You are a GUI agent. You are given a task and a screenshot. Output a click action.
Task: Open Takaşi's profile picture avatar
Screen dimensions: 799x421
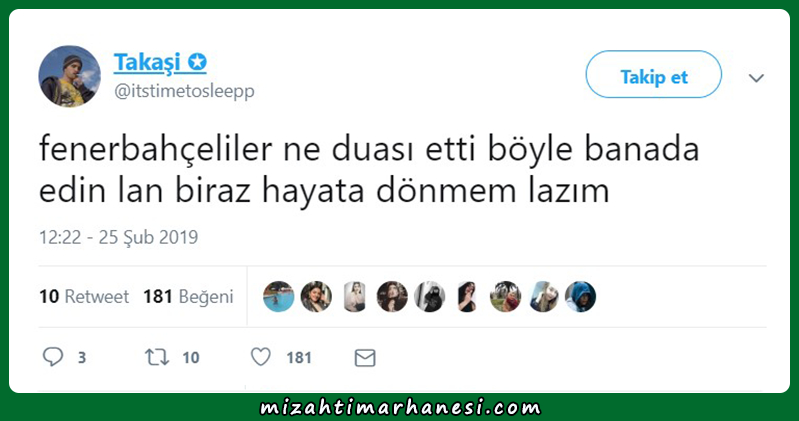[x=69, y=76]
